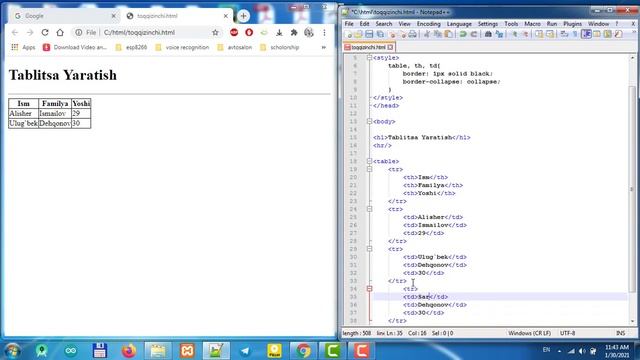
Task: Open the Language menu in Notepad++
Action: tap(459, 24)
